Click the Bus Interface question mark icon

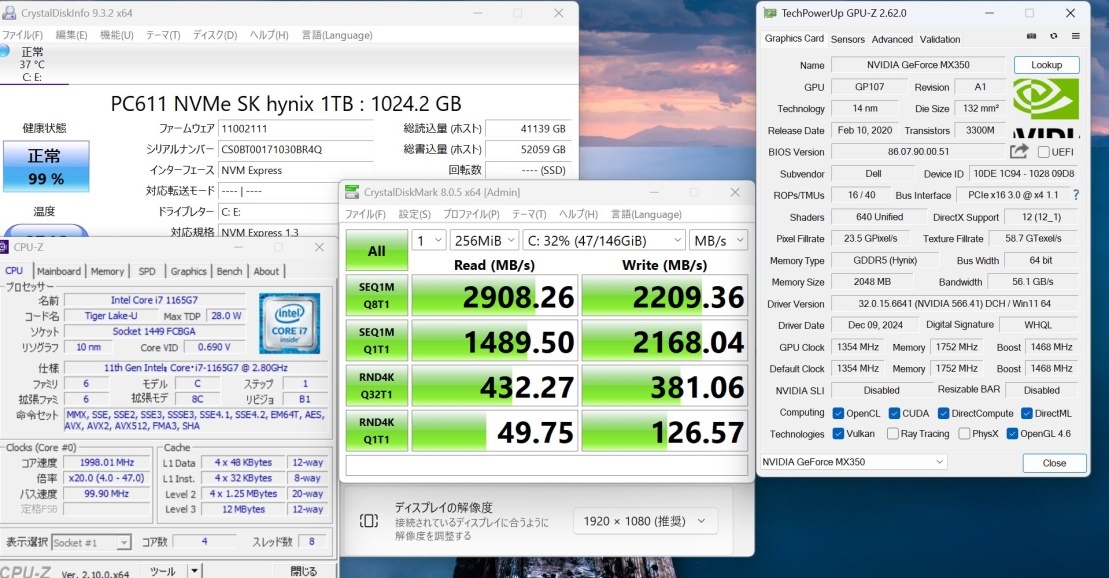pos(1076,195)
